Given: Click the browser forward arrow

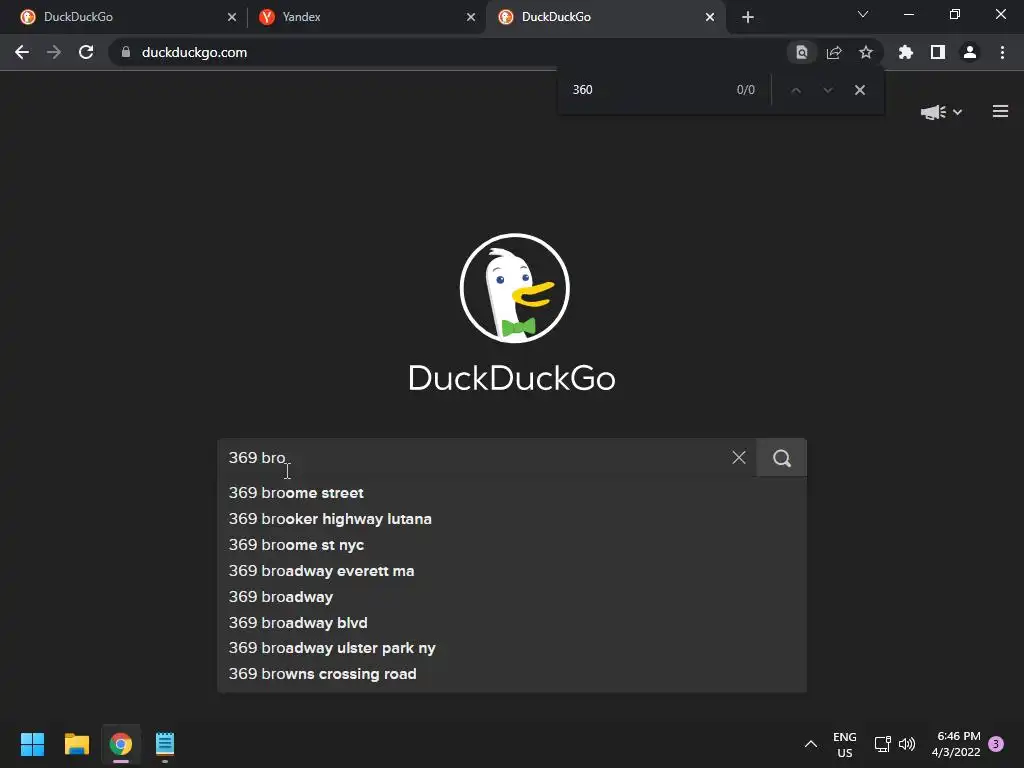Looking at the screenshot, I should coord(54,52).
